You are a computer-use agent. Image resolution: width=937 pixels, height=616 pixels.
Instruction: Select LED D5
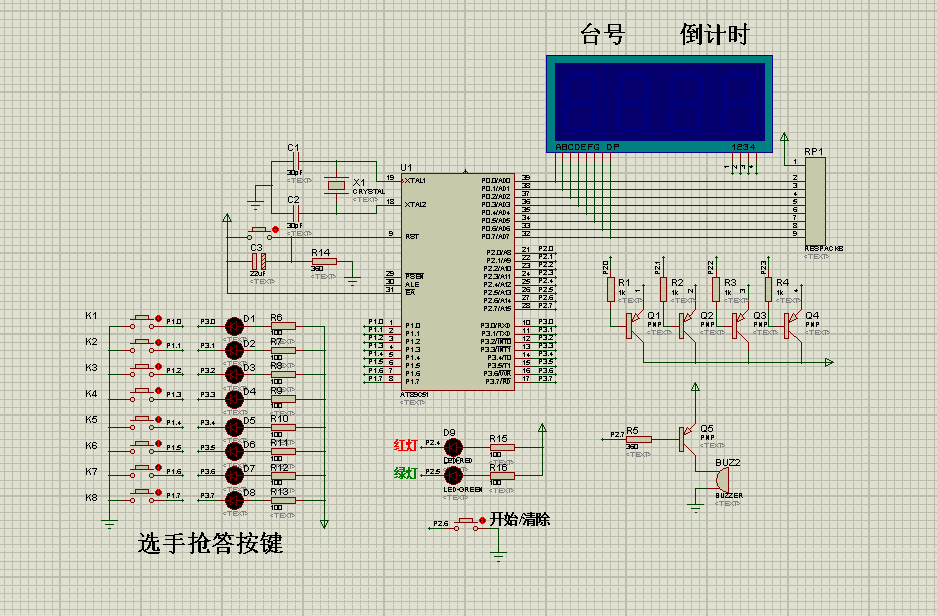click(x=234, y=427)
